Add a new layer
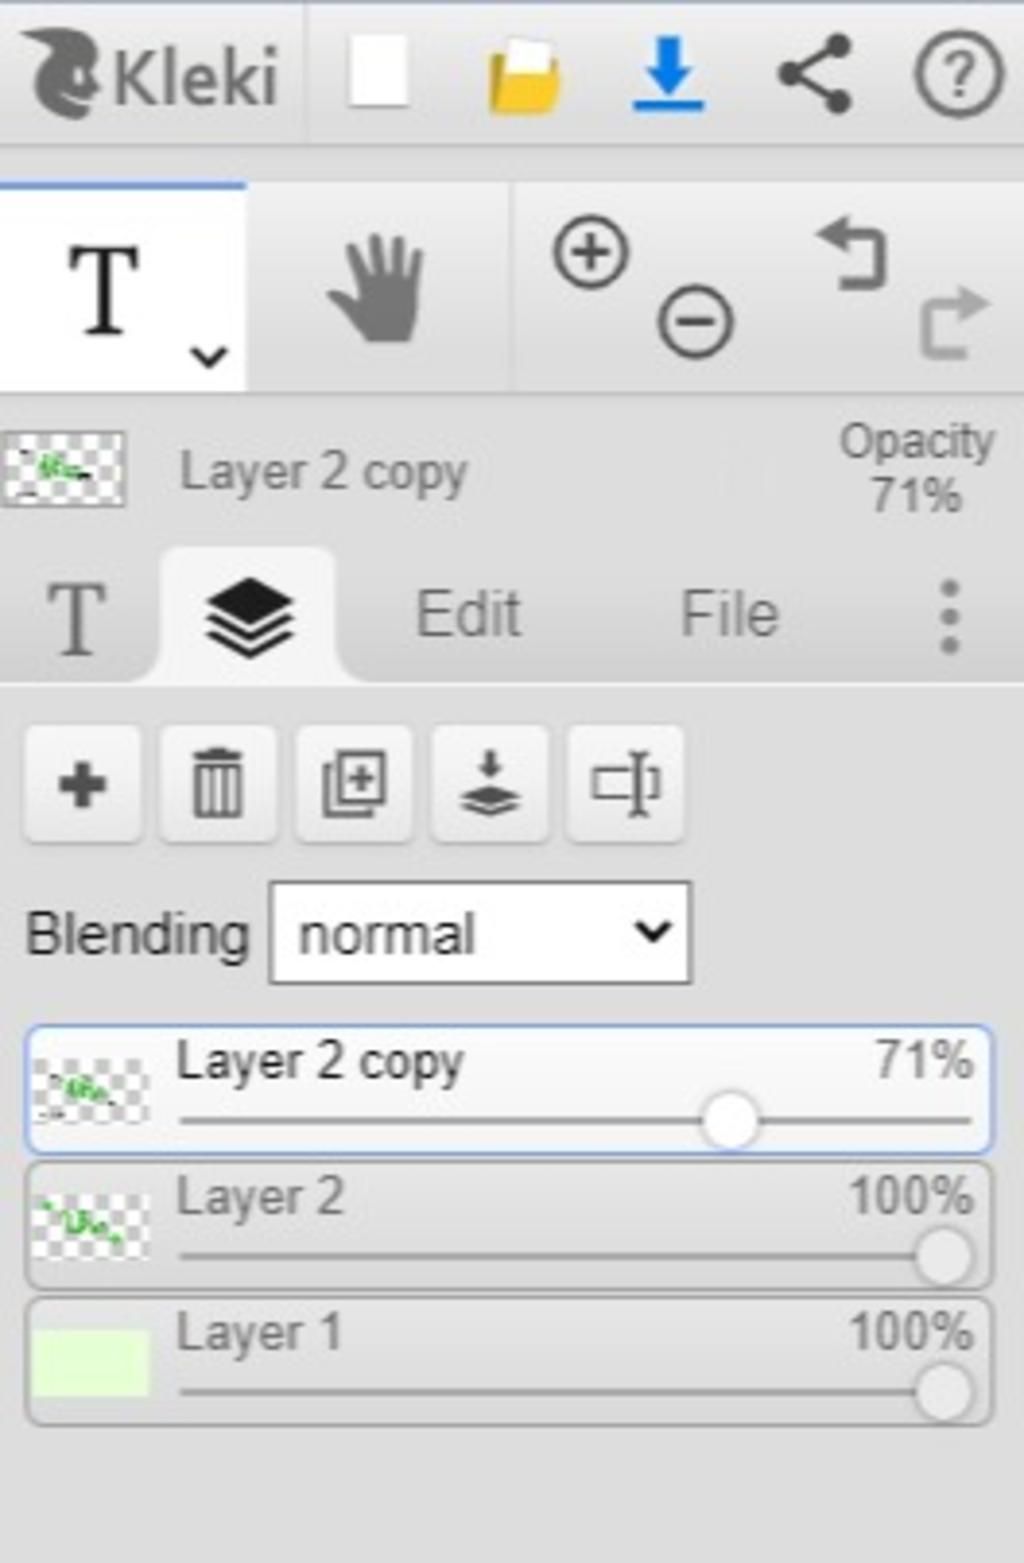The height and width of the screenshot is (1563, 1024). point(83,785)
